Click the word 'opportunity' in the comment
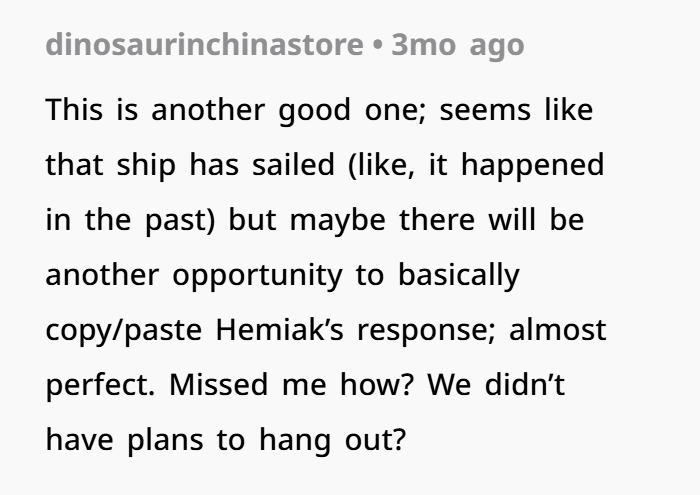Viewport: 700px width, 495px height. tap(258, 276)
